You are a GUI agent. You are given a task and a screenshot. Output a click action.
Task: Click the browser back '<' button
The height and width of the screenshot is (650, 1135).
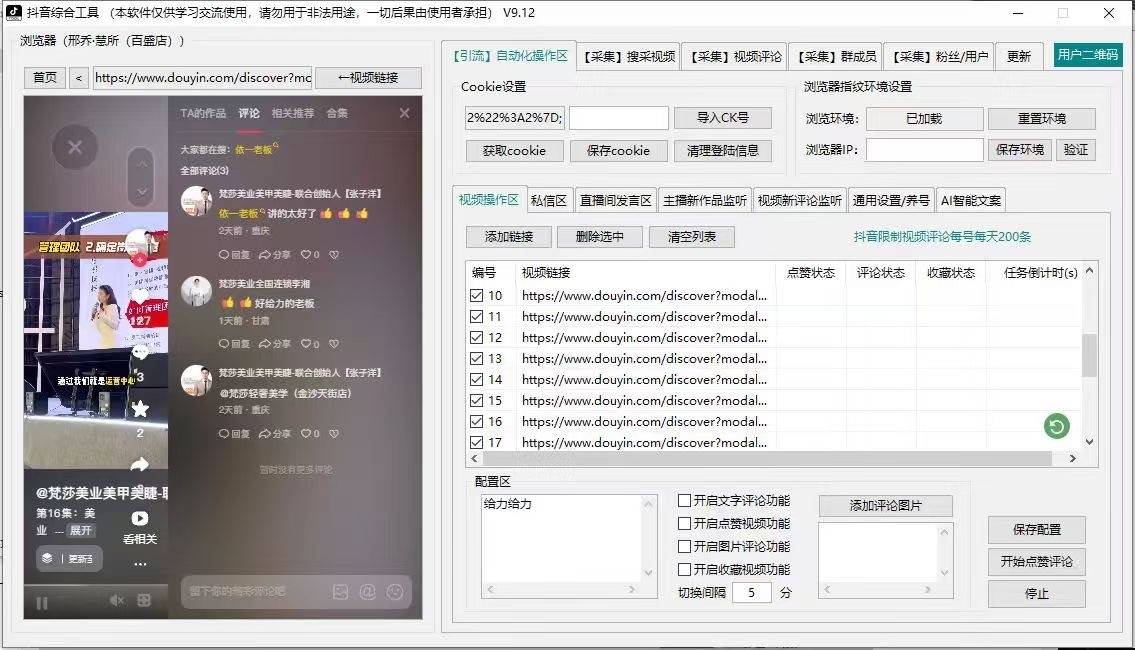coord(78,78)
